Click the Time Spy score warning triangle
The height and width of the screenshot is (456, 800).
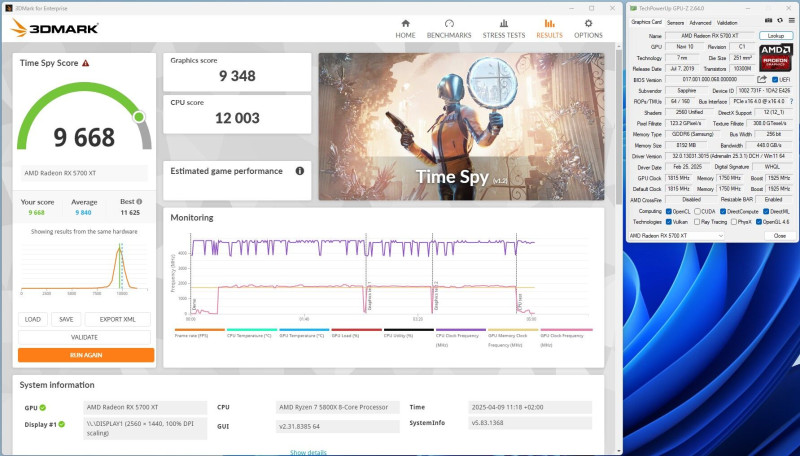point(86,63)
